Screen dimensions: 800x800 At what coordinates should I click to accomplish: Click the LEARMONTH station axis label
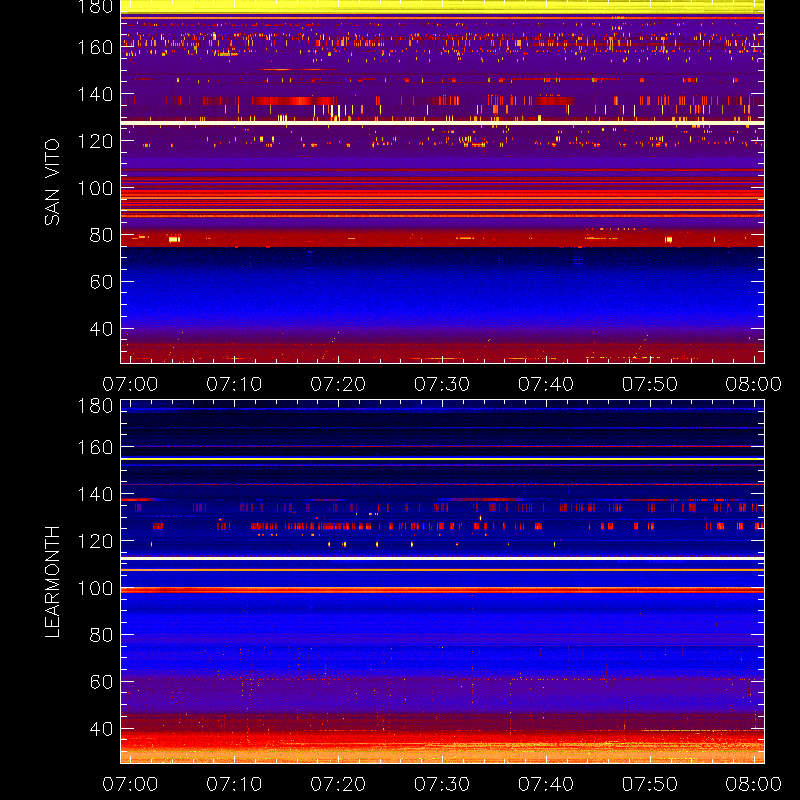(52, 581)
